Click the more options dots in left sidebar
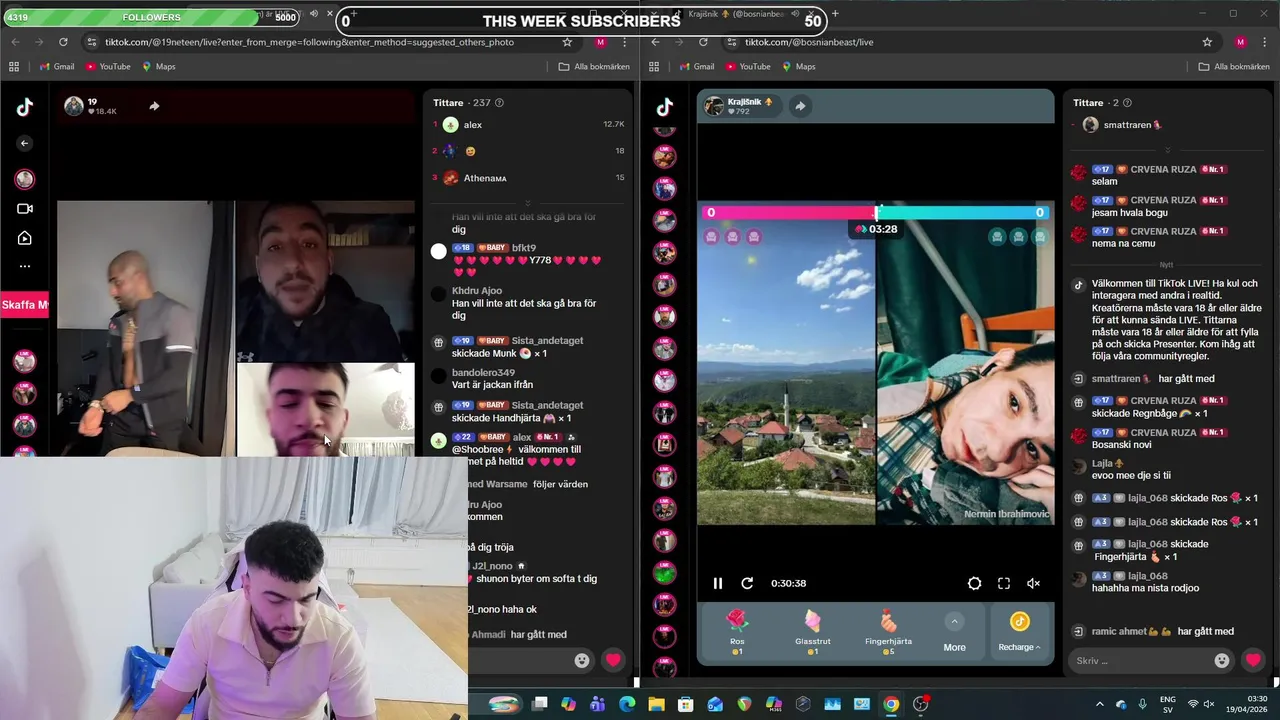 (25, 266)
